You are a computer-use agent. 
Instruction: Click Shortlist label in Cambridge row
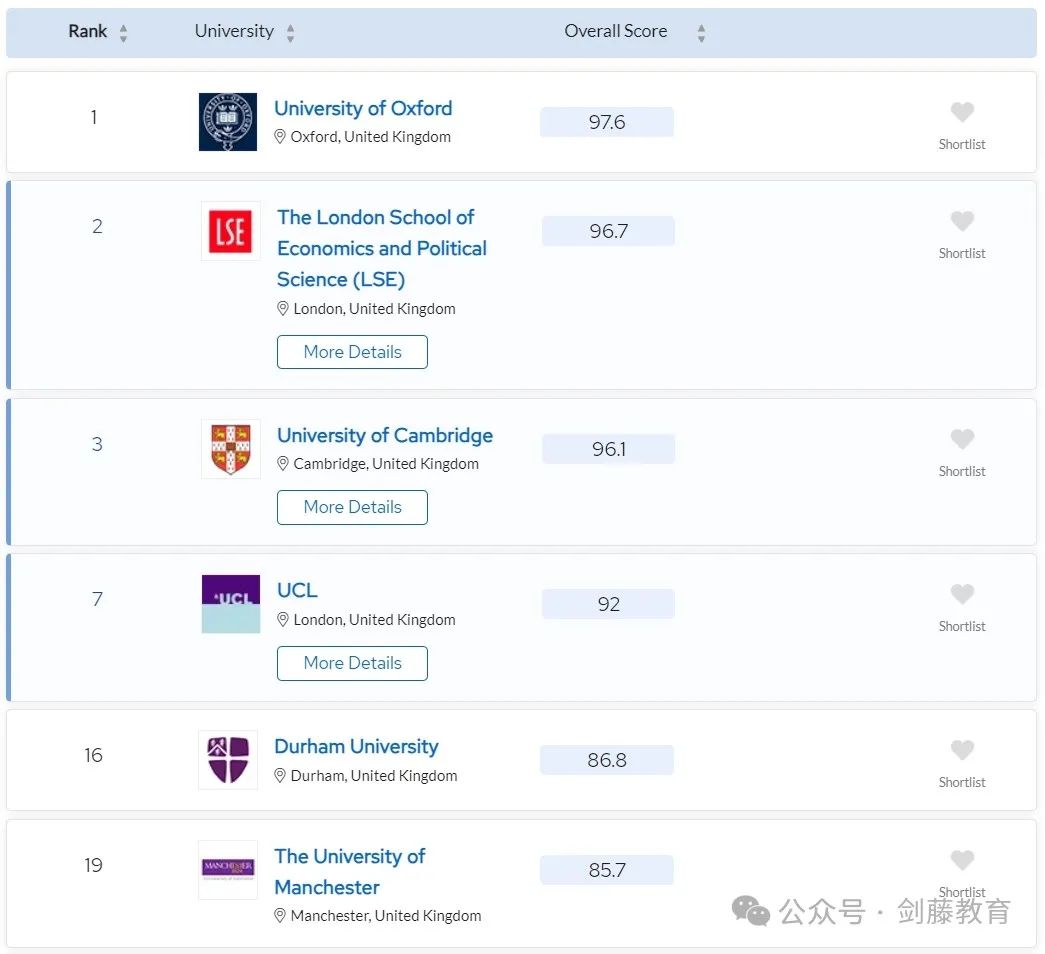click(962, 471)
